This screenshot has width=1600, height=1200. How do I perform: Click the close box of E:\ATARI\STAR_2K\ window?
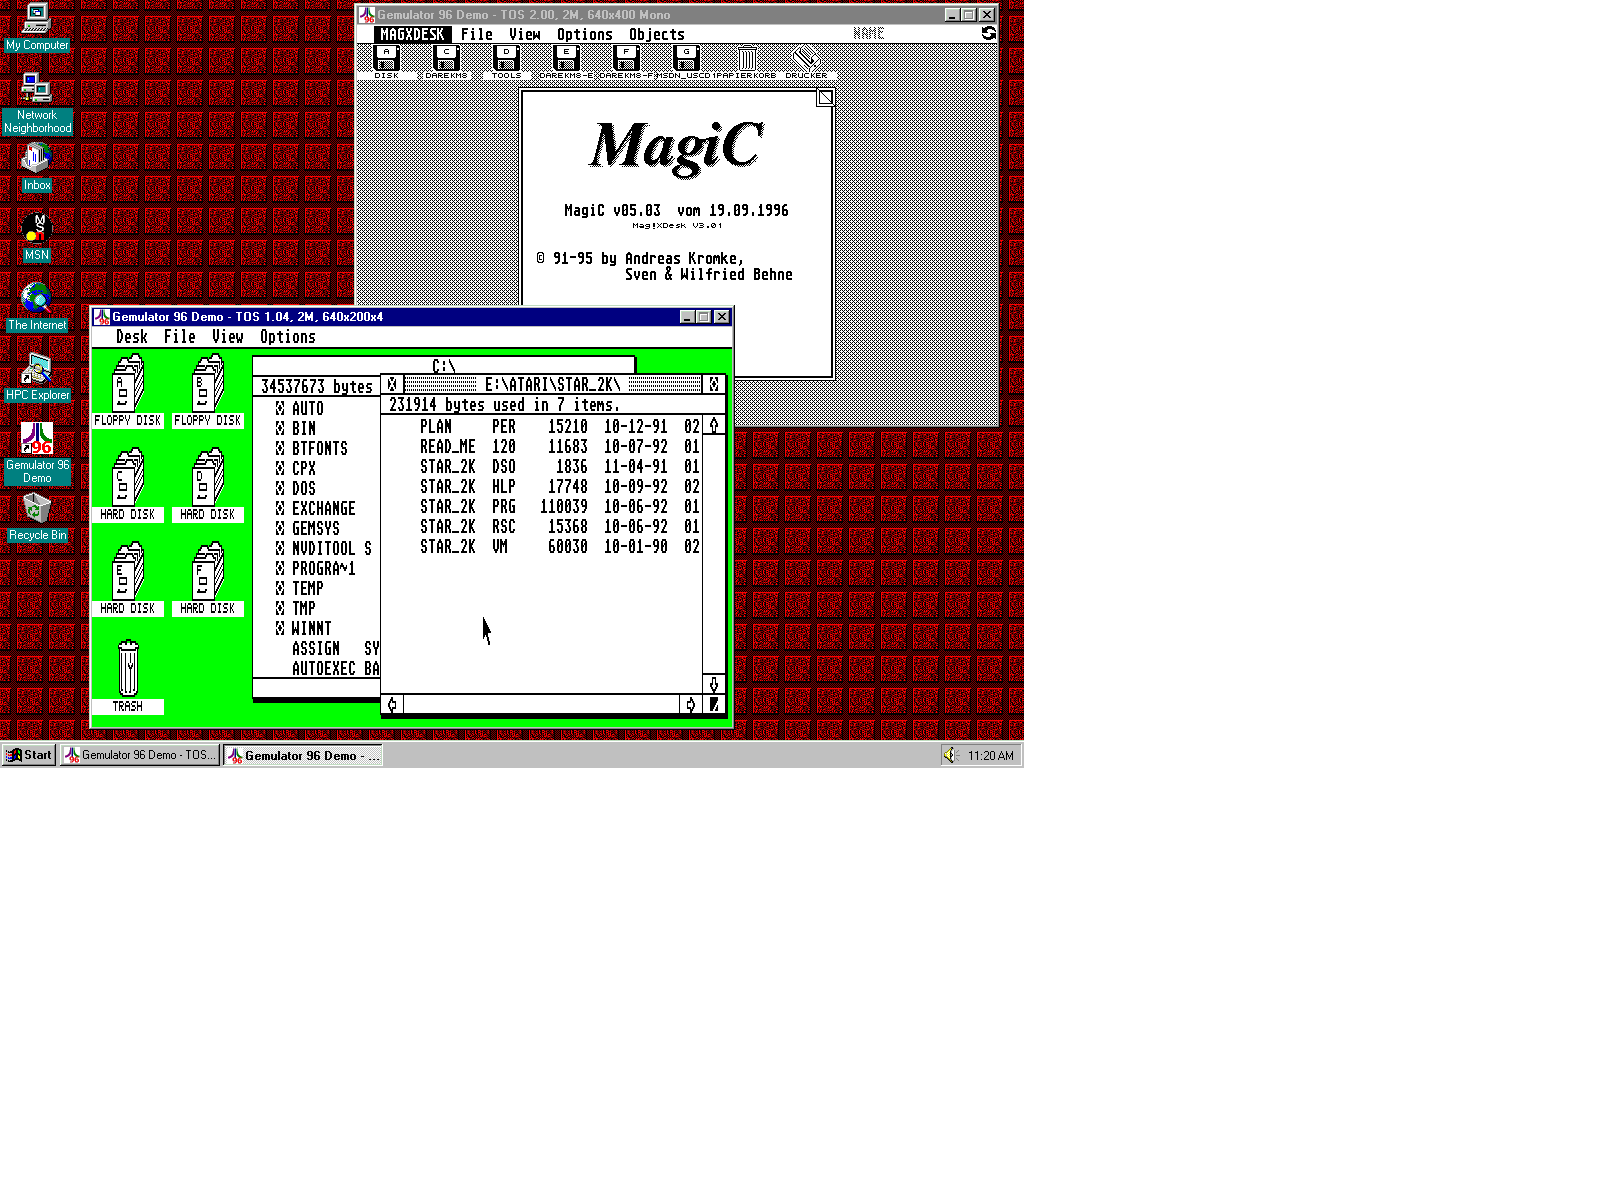392,384
